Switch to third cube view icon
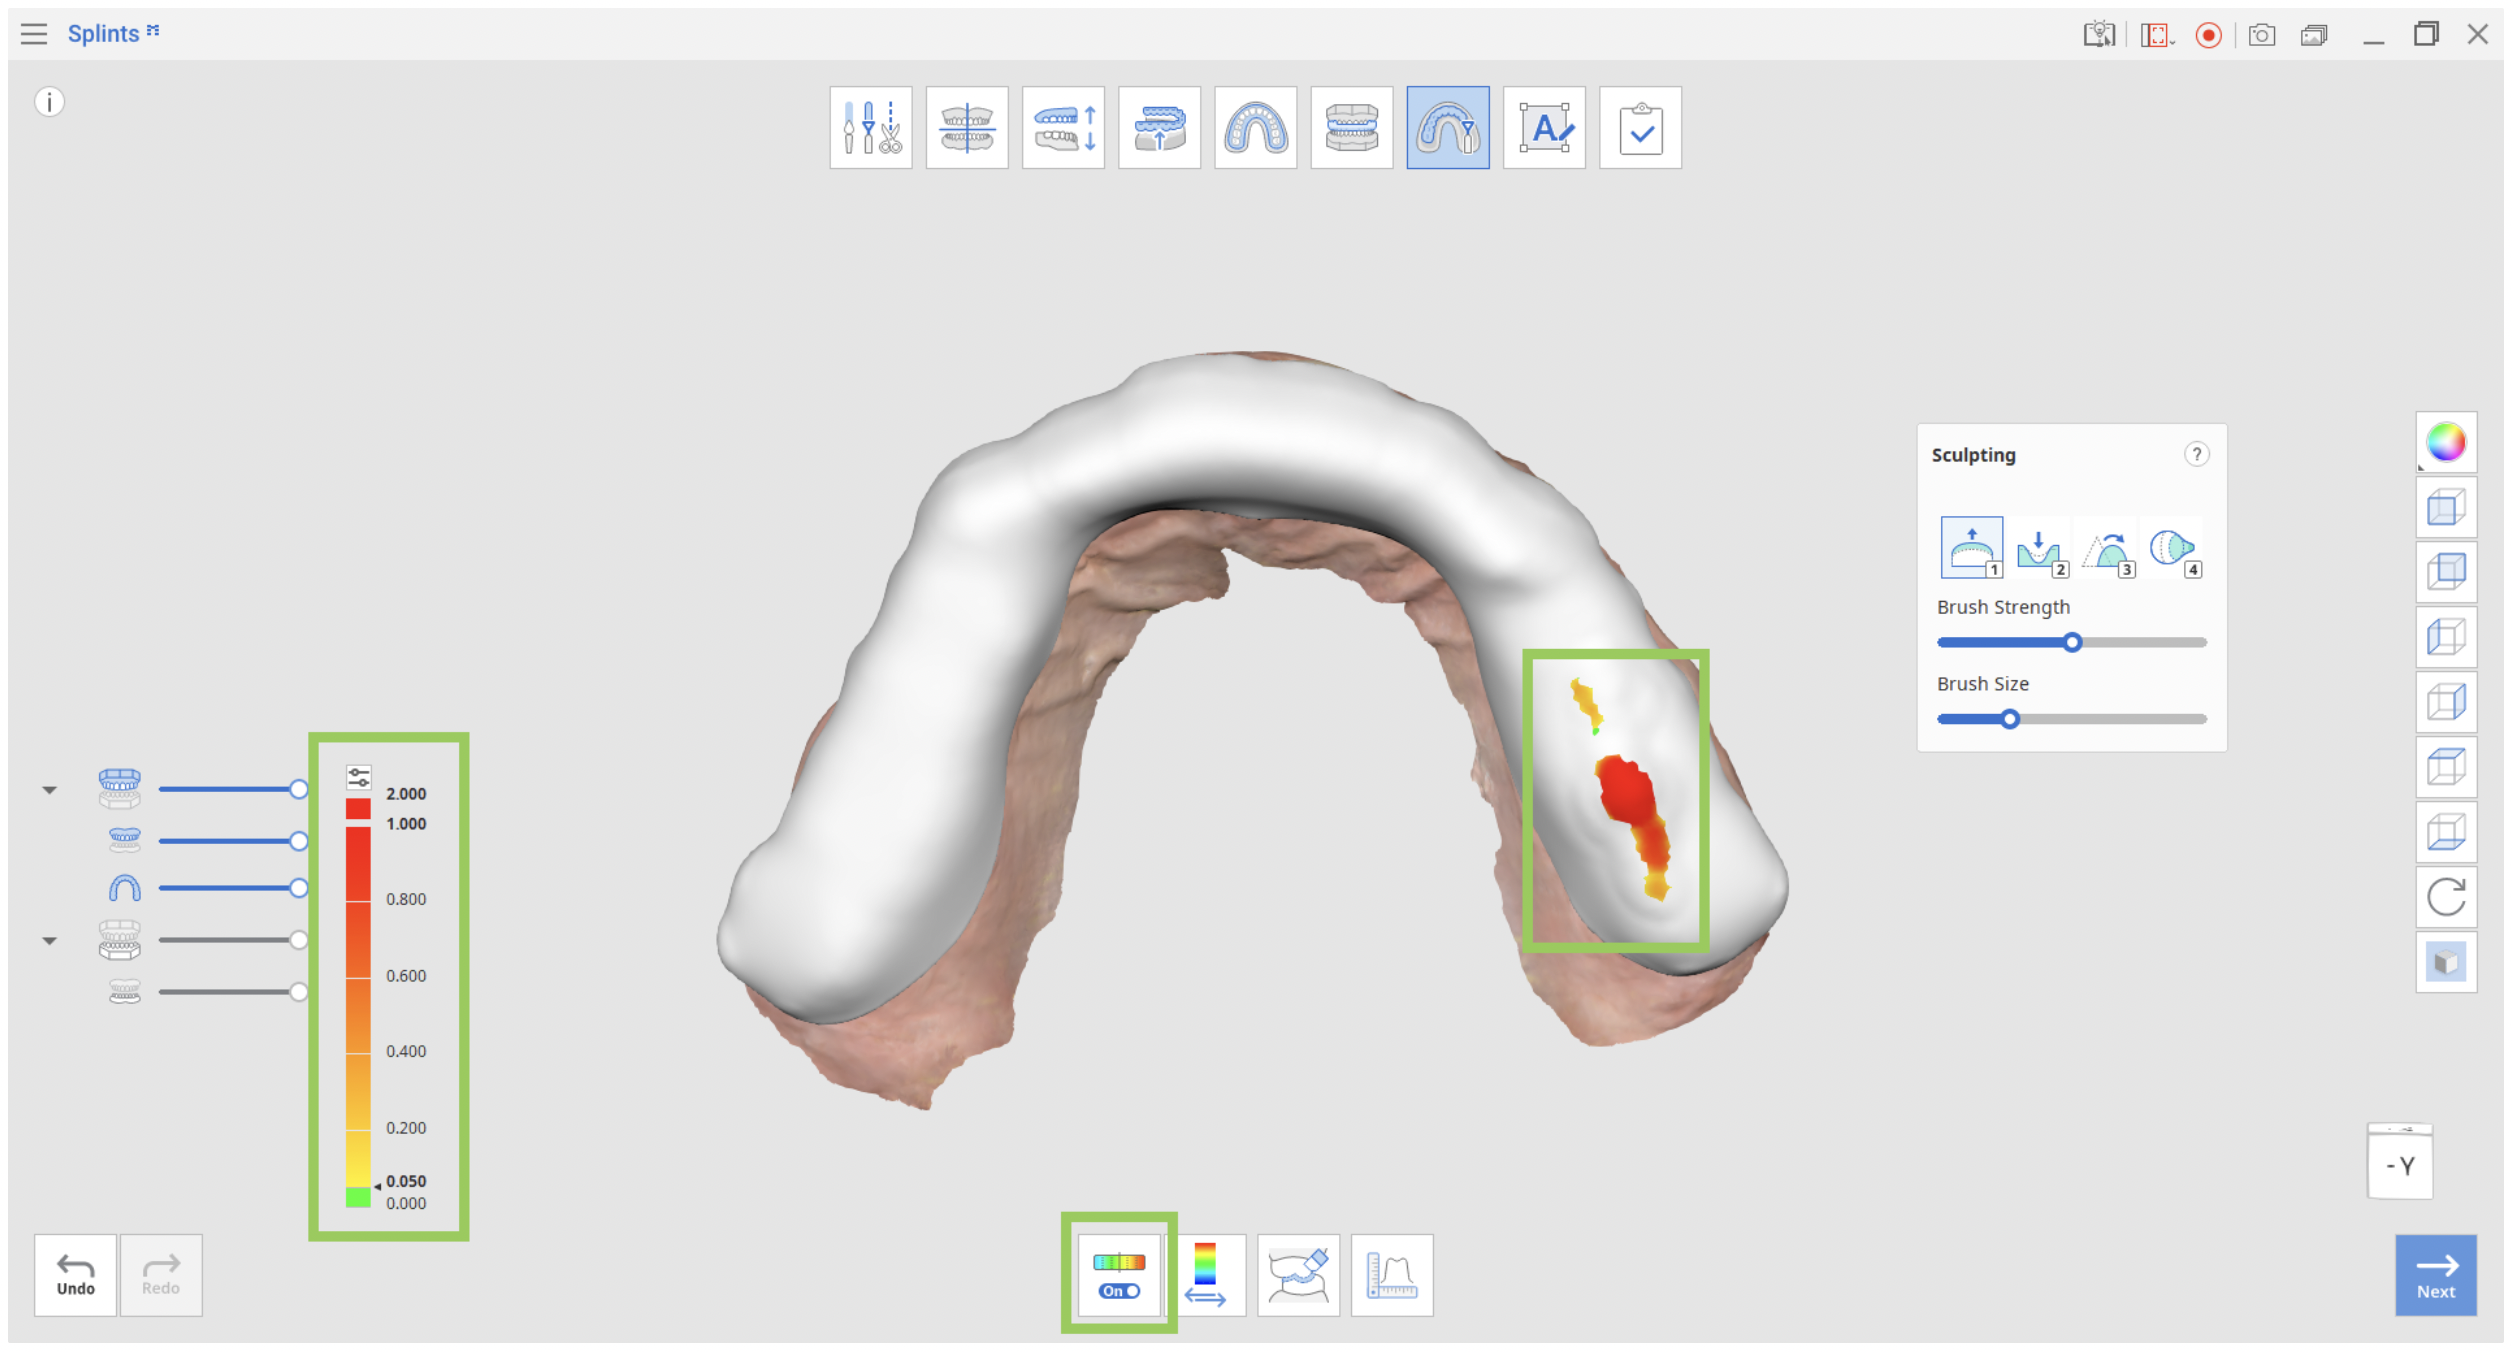 (x=2446, y=637)
